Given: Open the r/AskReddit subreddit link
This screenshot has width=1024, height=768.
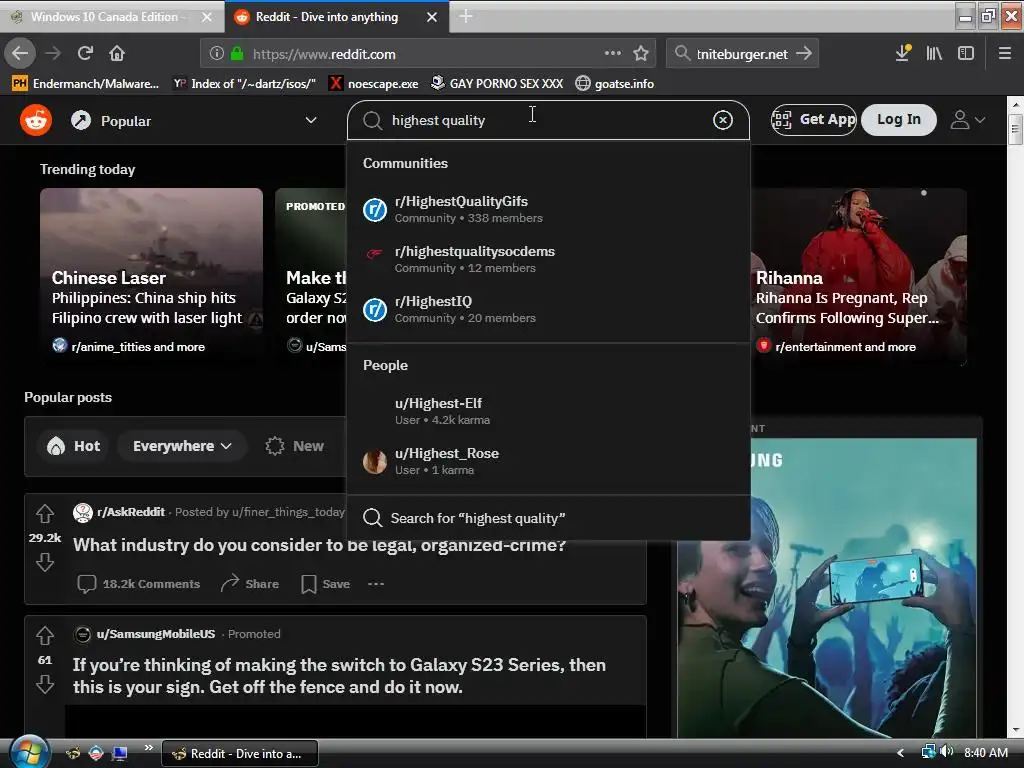Looking at the screenshot, I should (131, 512).
